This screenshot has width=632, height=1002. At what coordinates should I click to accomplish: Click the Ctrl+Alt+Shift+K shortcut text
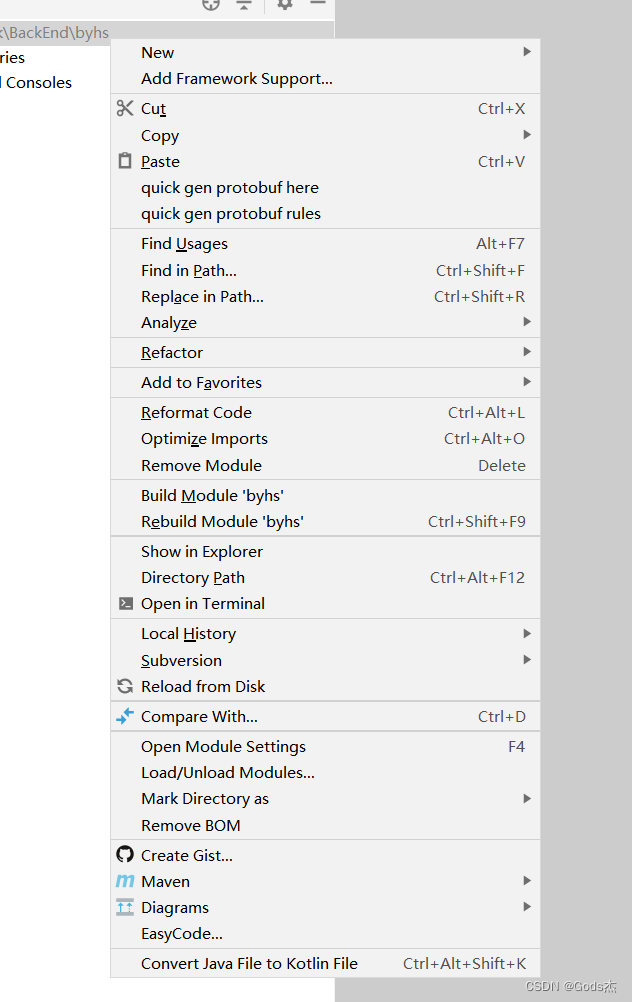pos(465,964)
